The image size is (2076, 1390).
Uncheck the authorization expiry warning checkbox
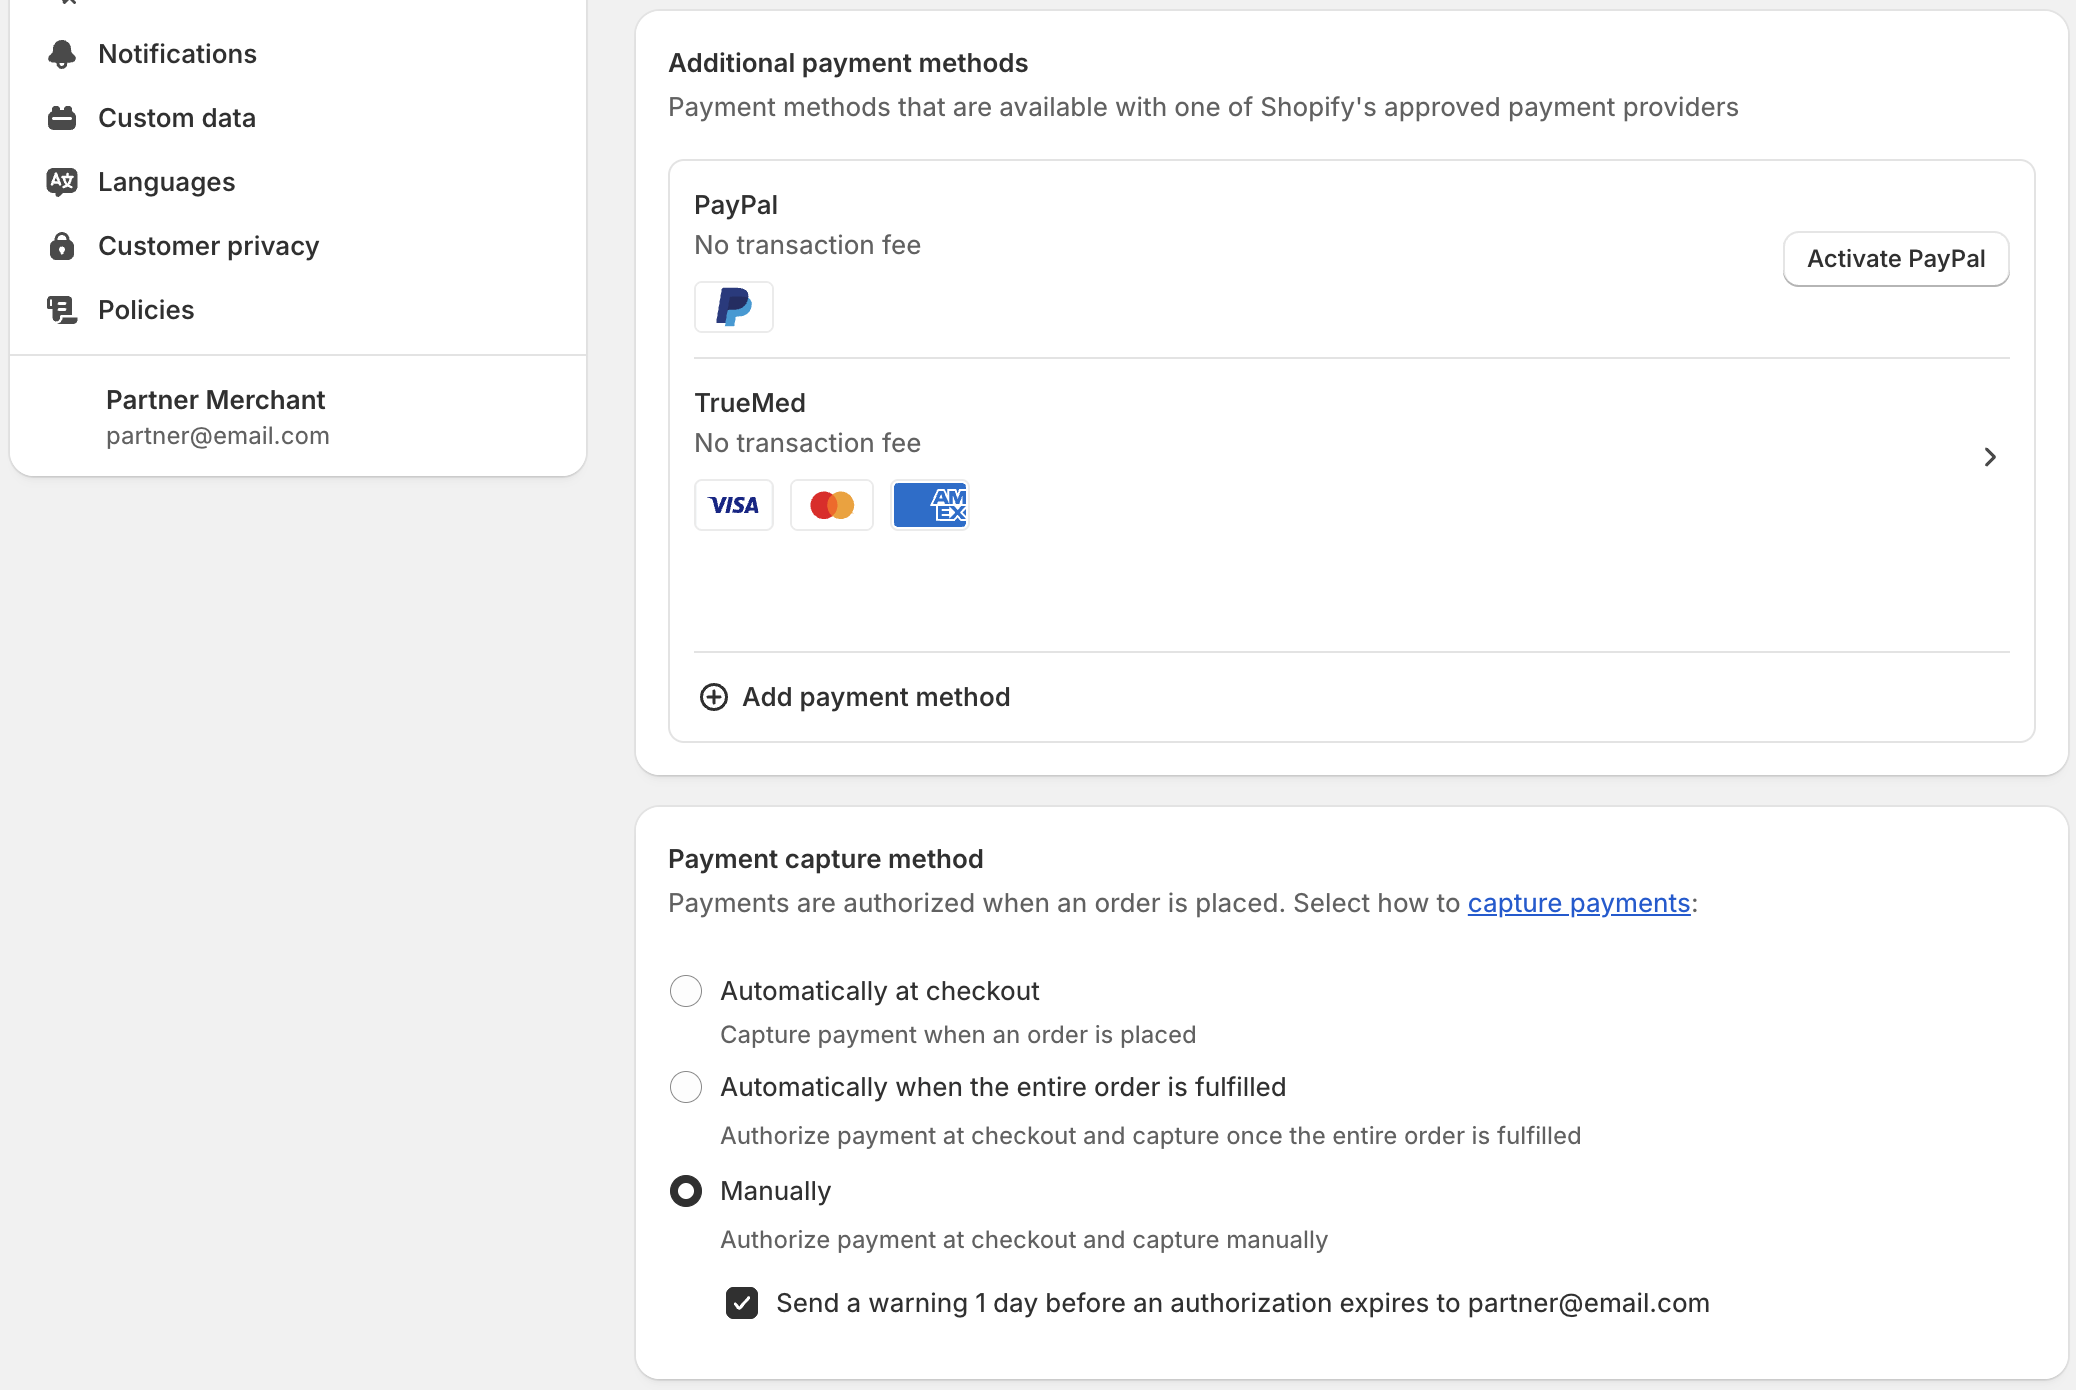tap(741, 1303)
